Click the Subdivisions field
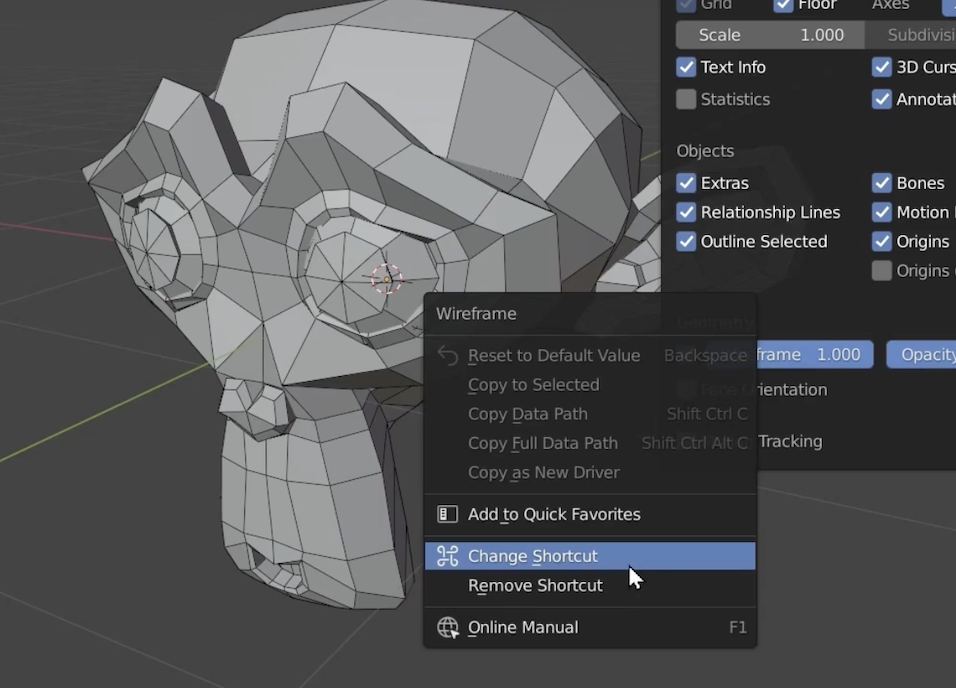956x688 pixels. click(911, 35)
